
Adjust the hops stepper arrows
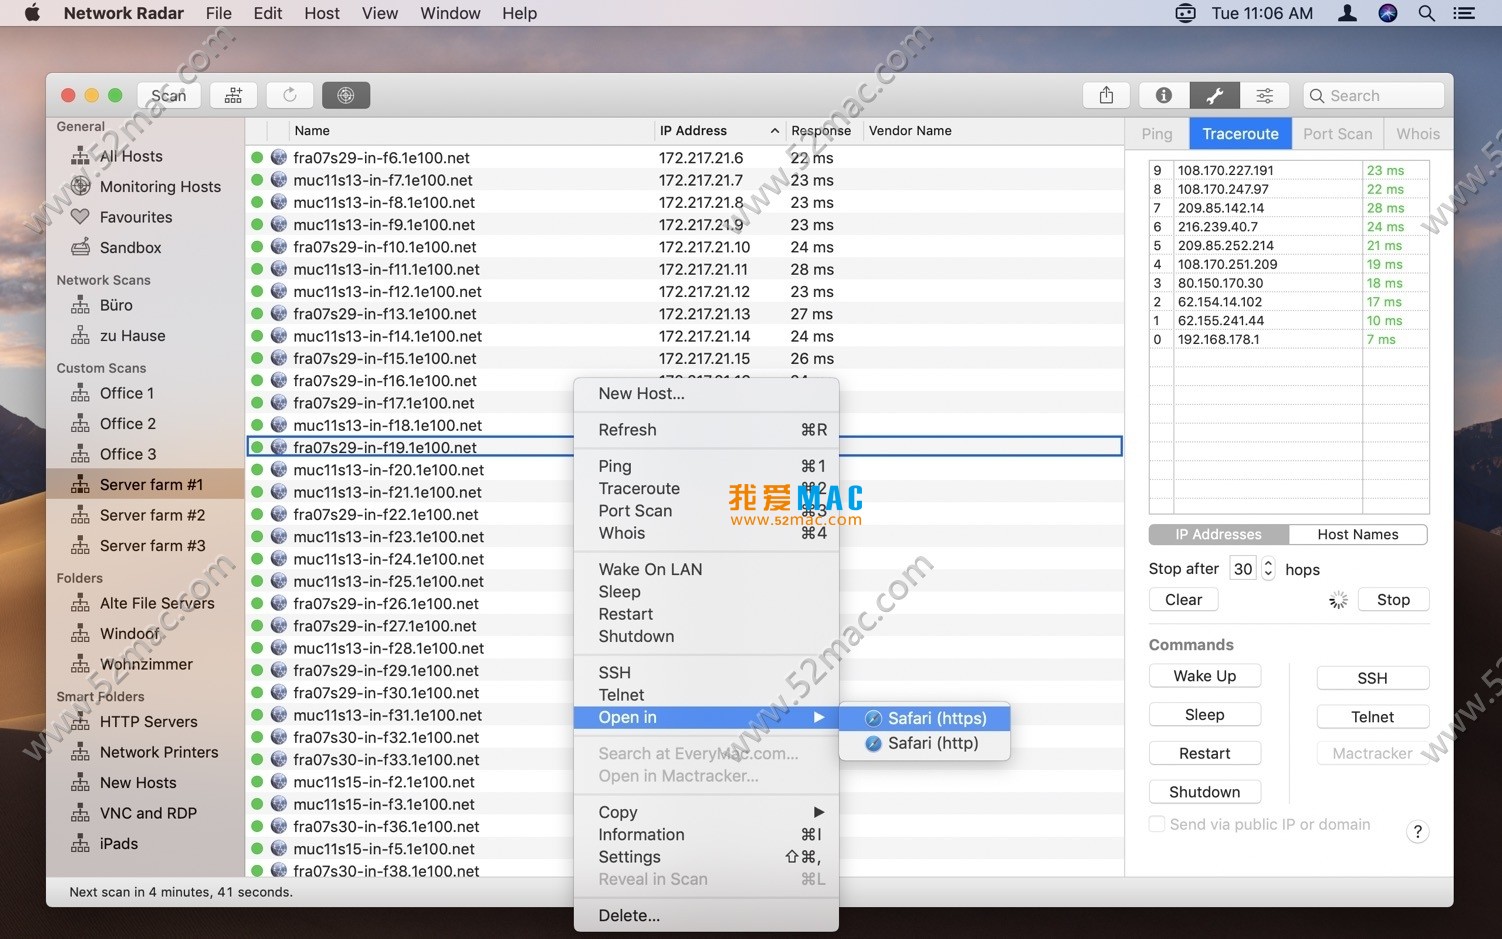tap(1268, 568)
